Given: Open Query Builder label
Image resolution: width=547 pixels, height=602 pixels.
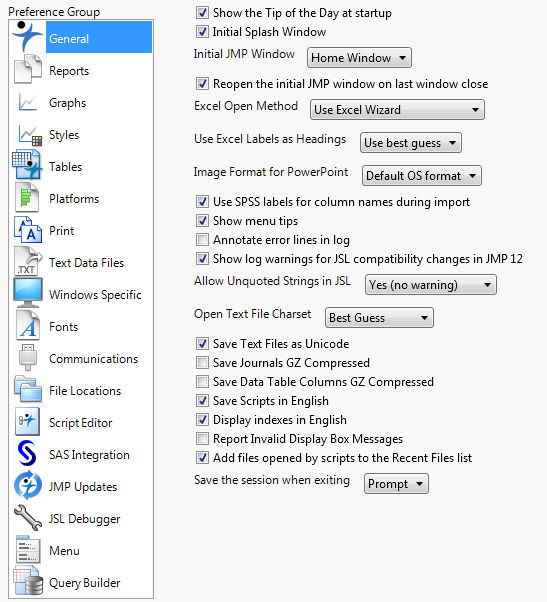Looking at the screenshot, I should tap(85, 583).
